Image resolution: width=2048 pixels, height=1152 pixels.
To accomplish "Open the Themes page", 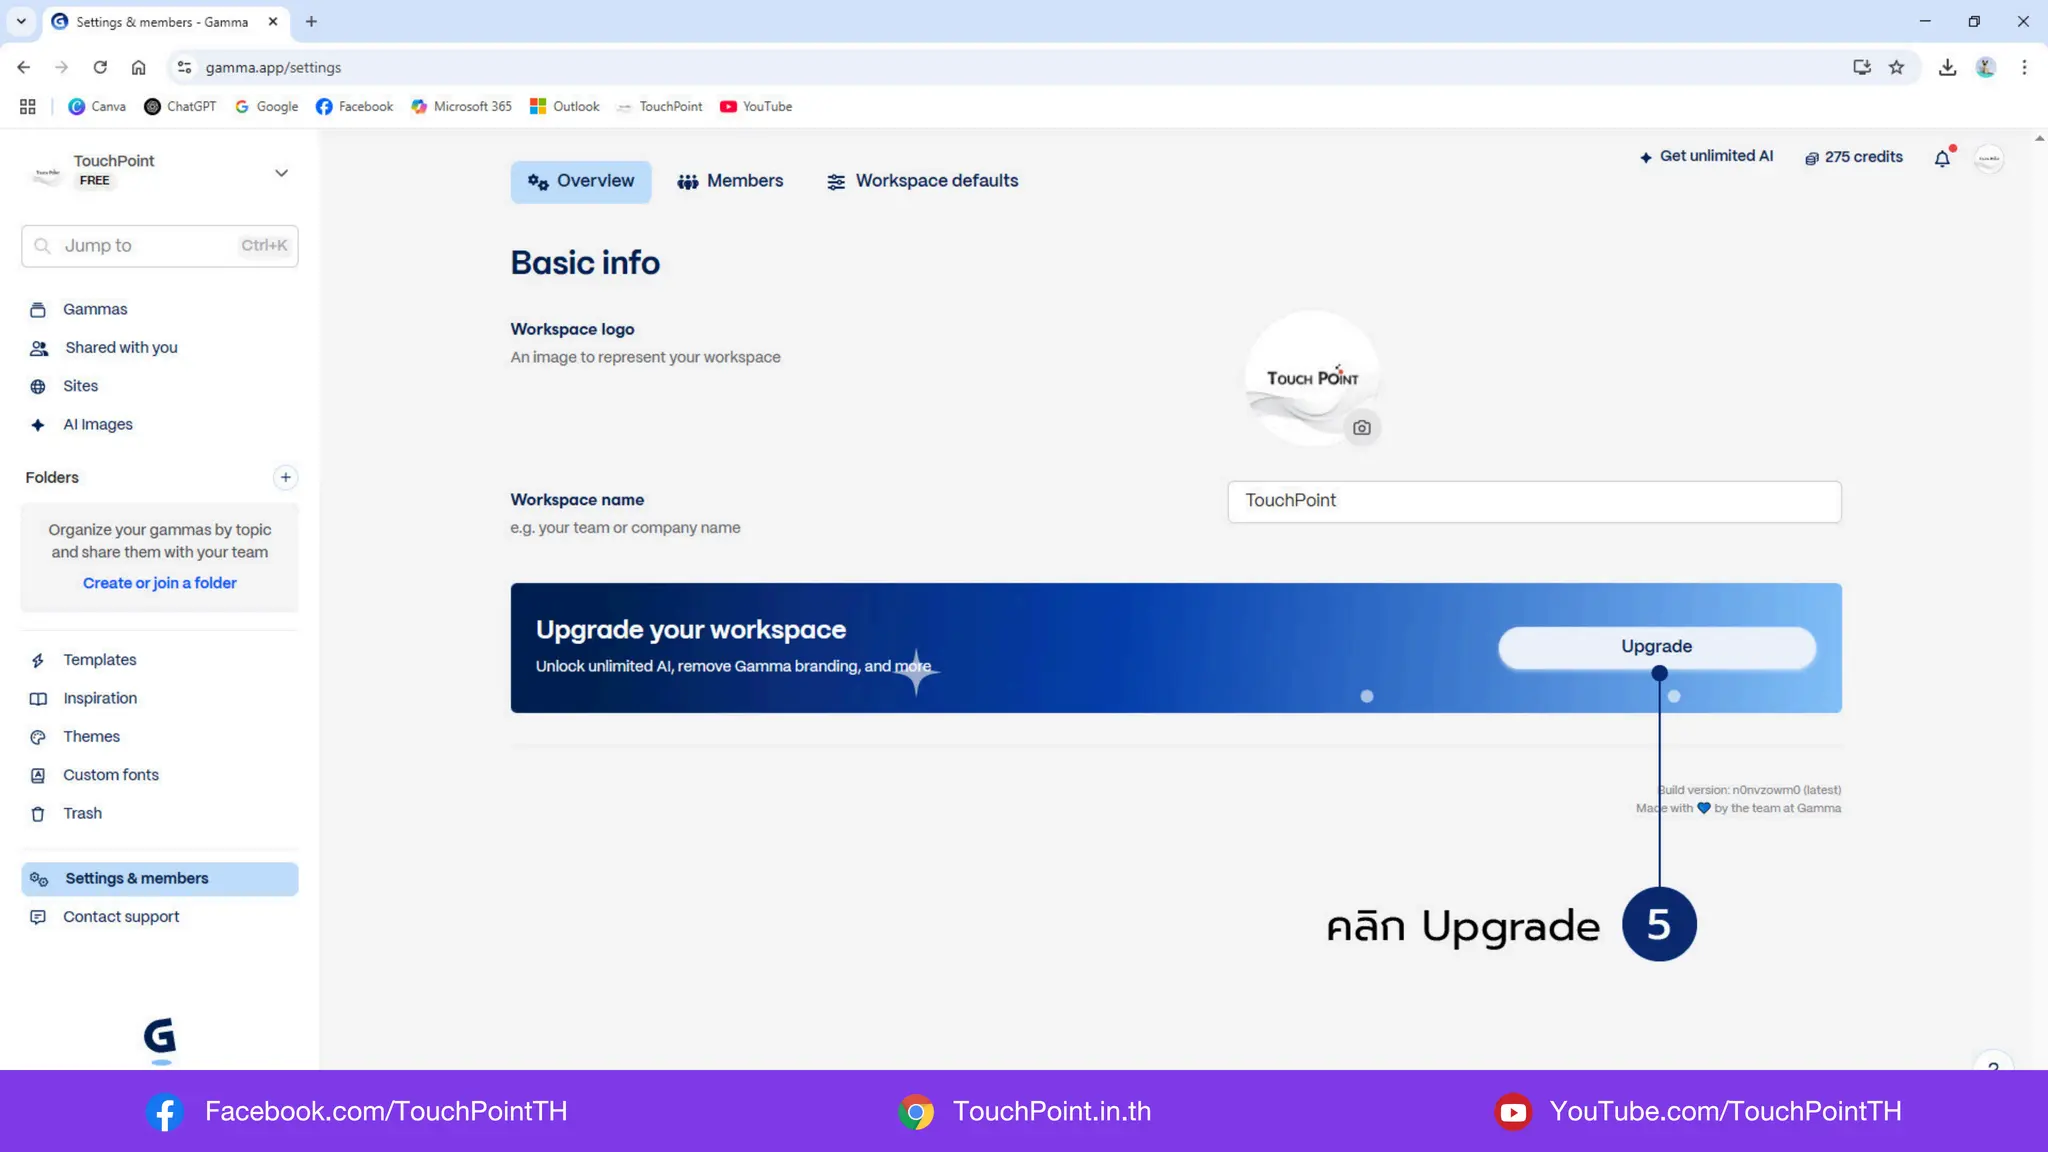I will [91, 736].
